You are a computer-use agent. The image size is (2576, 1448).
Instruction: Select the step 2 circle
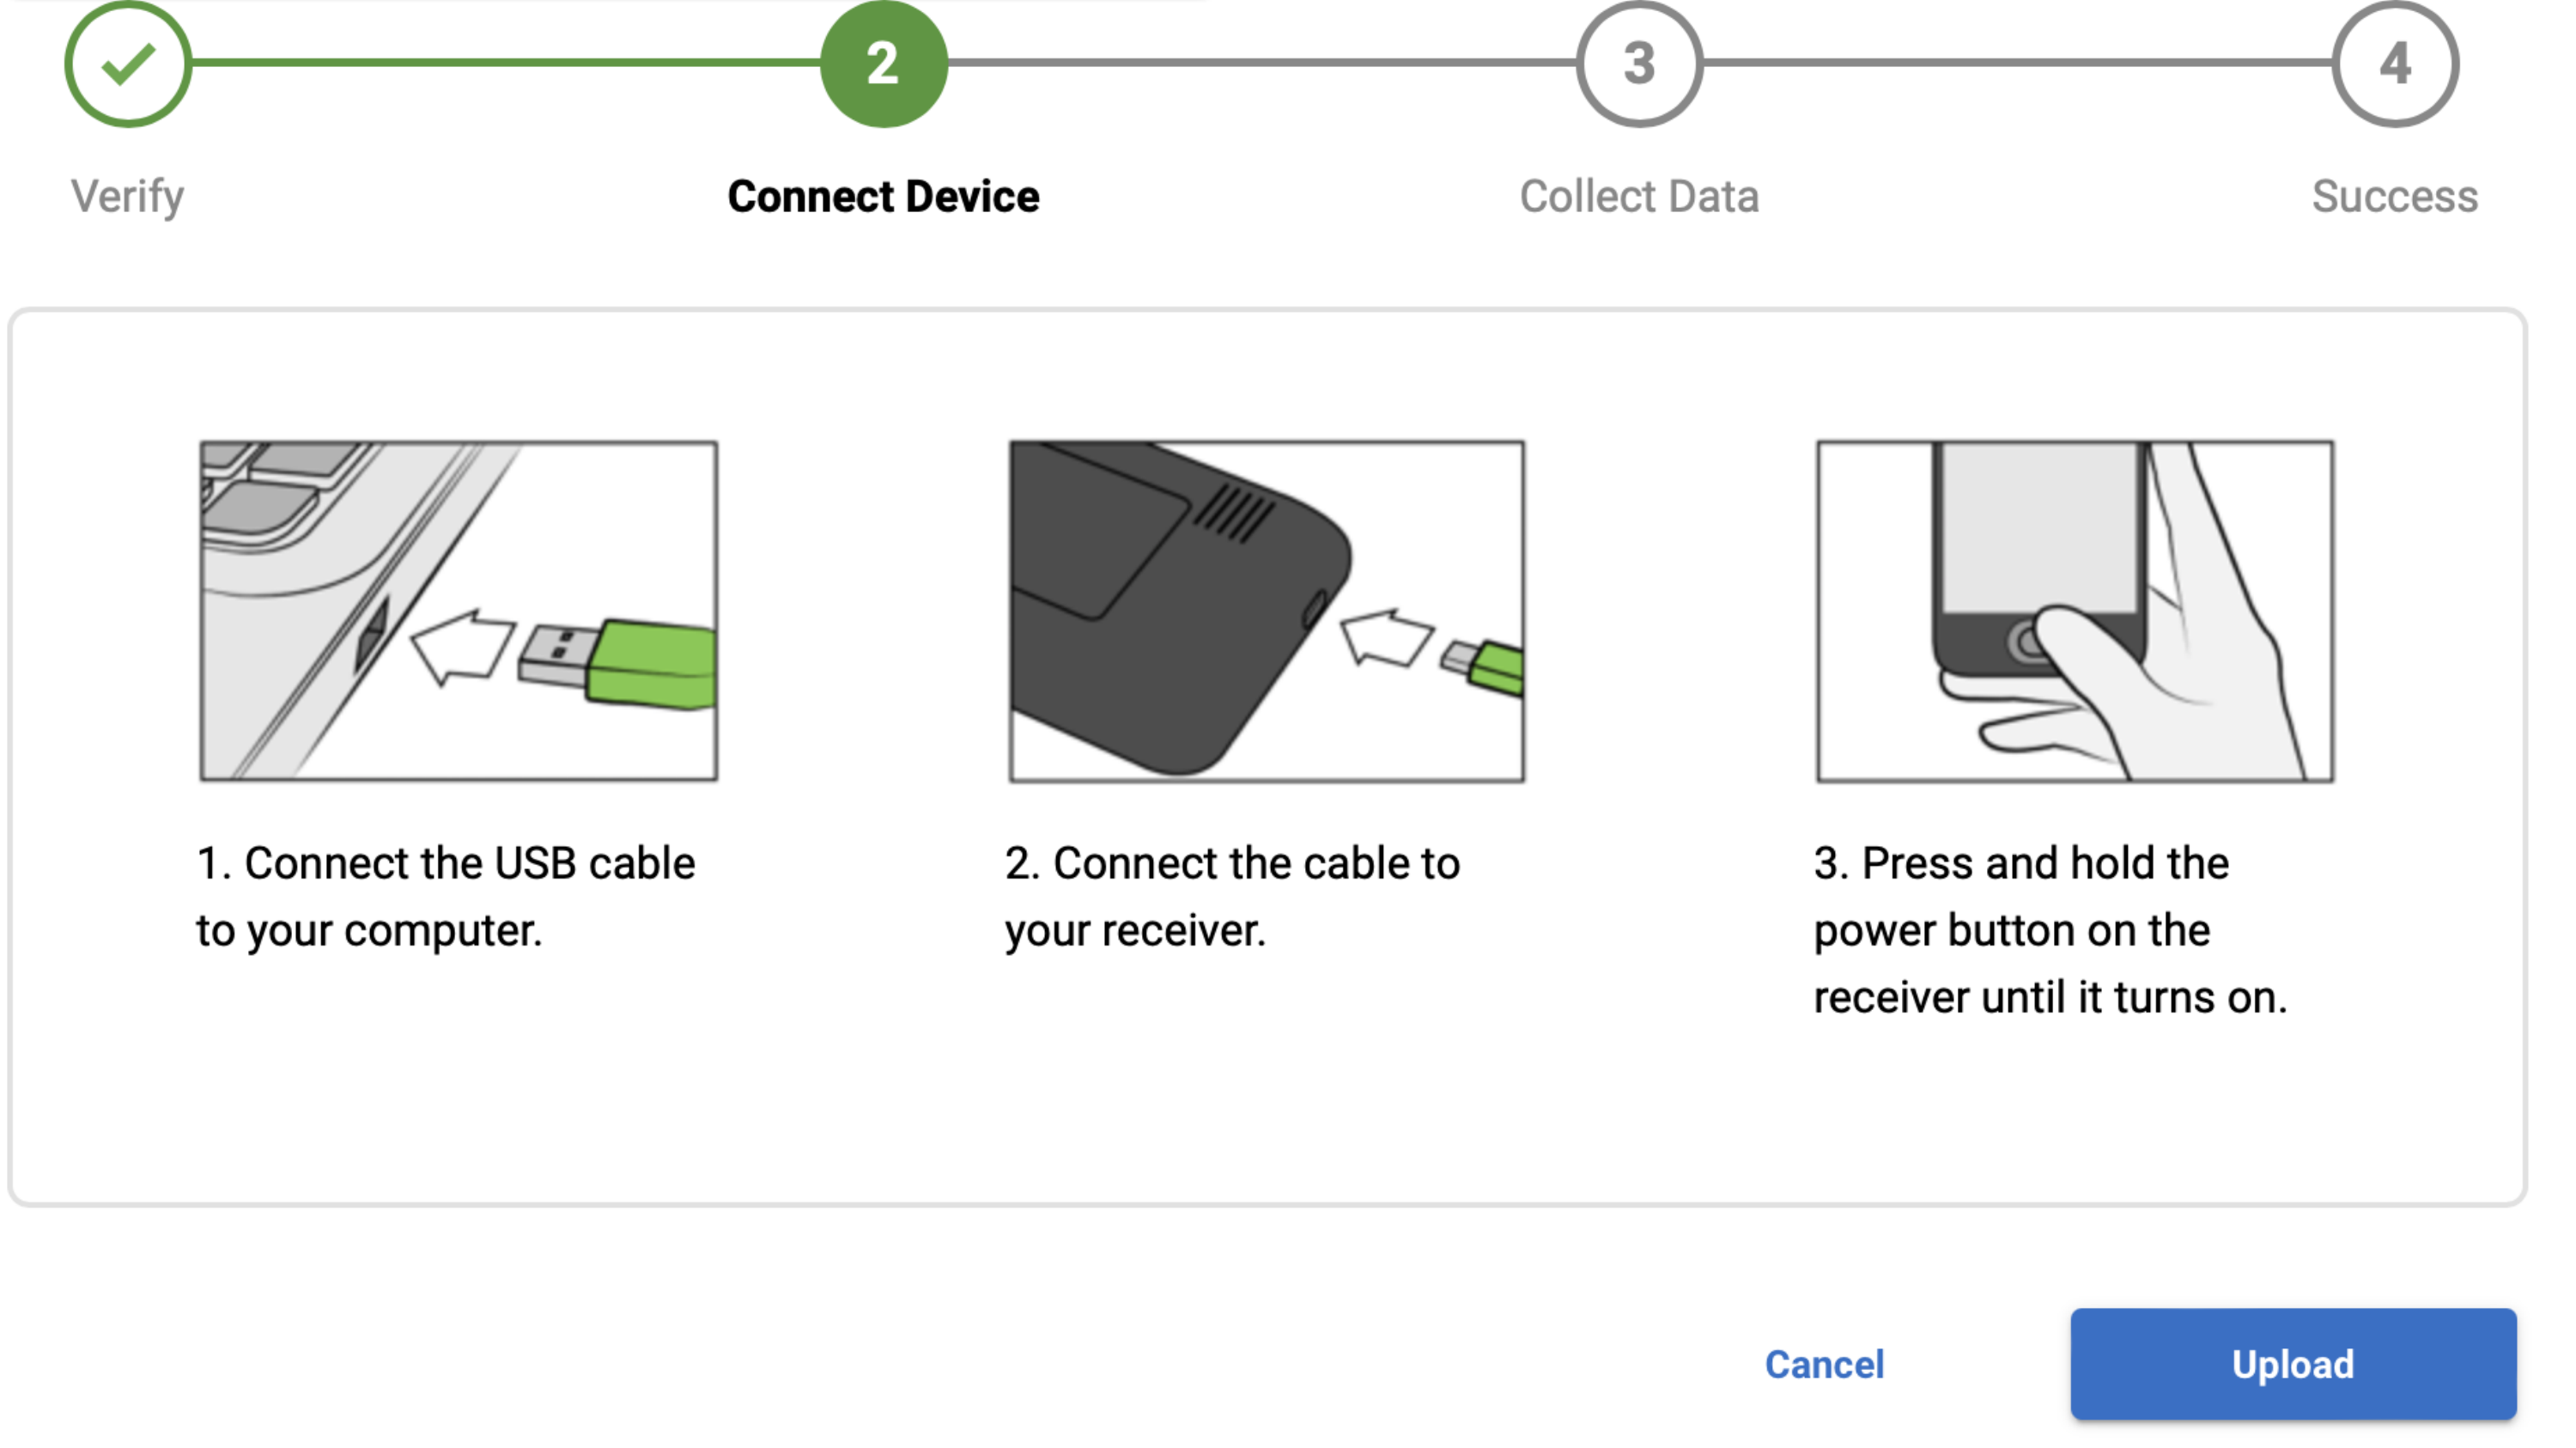(883, 64)
